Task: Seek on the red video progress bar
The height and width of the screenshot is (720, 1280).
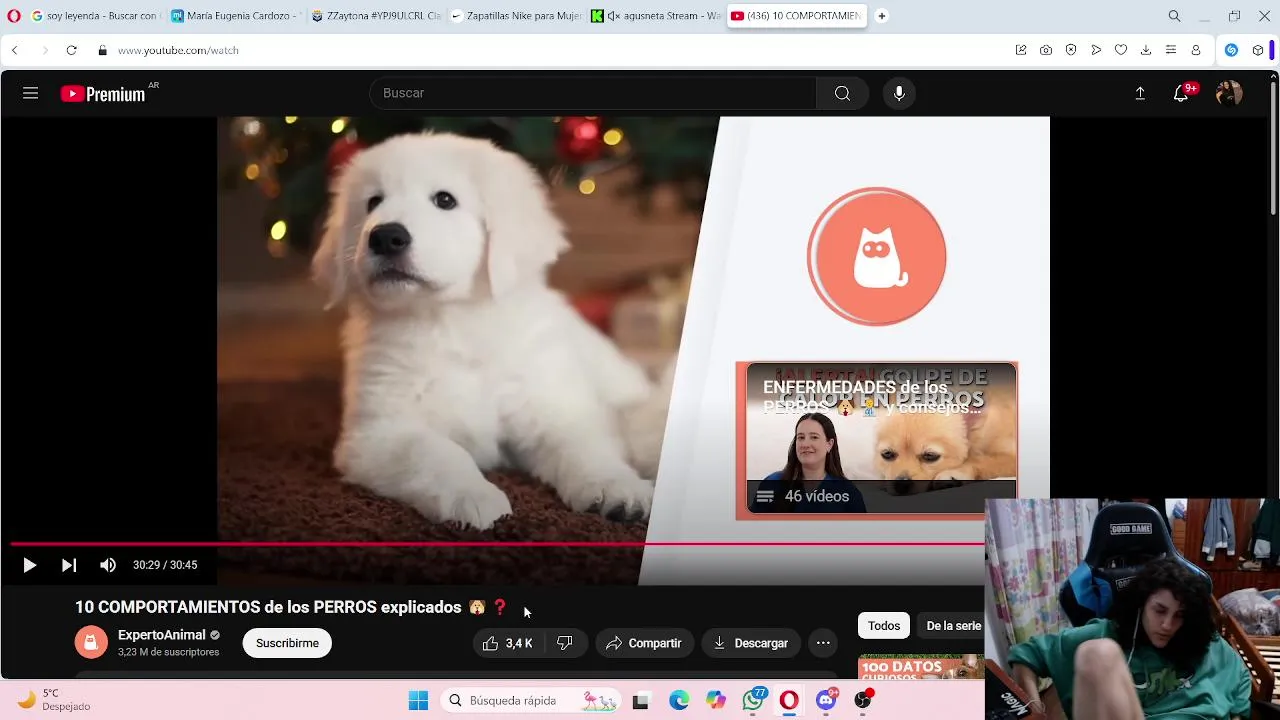Action: click(x=497, y=544)
